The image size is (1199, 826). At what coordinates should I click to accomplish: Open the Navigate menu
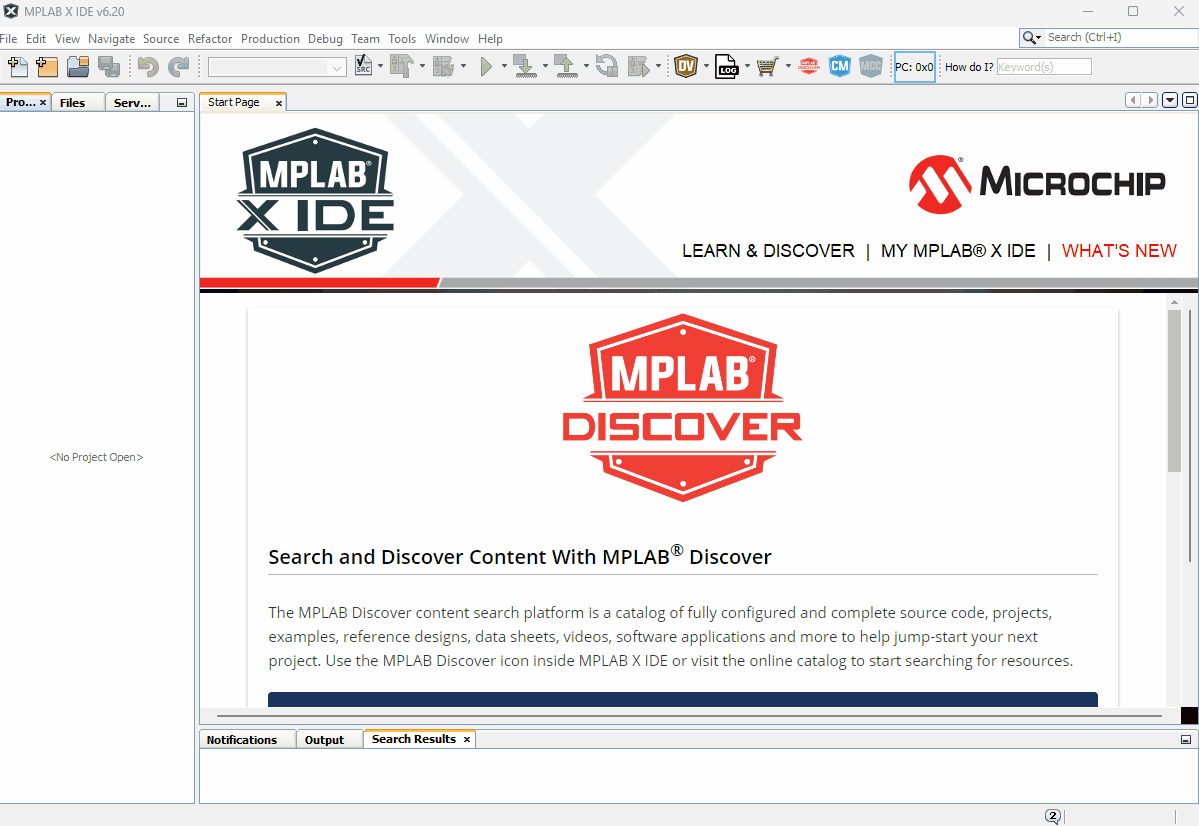coord(112,38)
